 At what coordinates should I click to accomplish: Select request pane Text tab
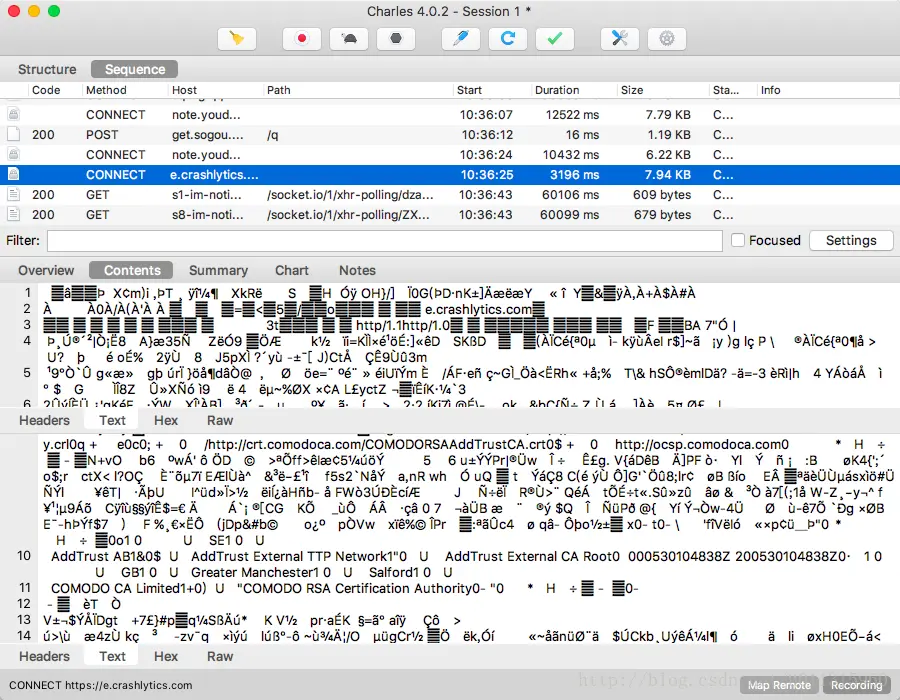tap(112, 421)
